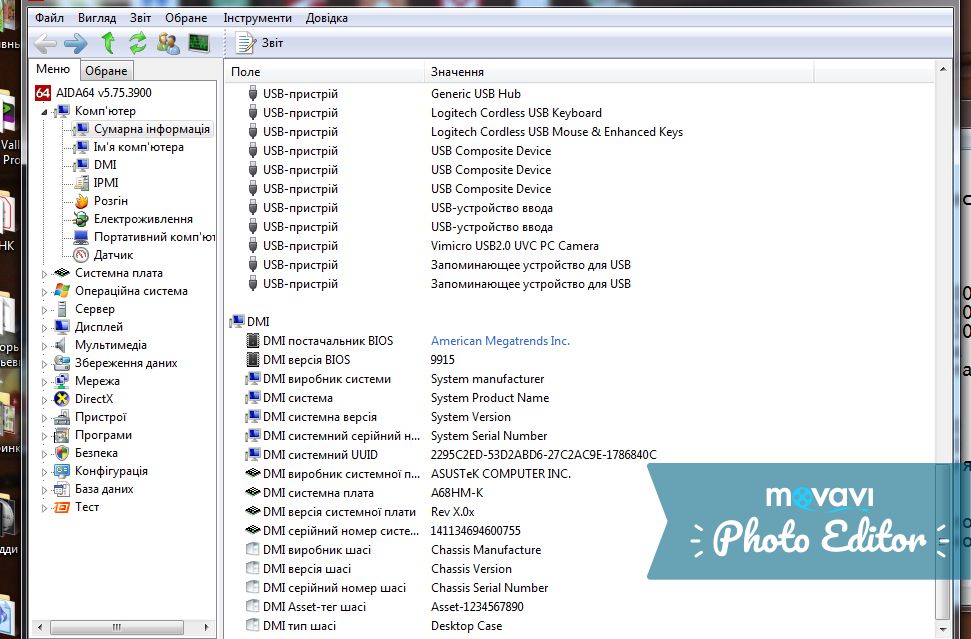This screenshot has width=971, height=639.
Task: Click the DMI section header
Action: click(x=250, y=321)
